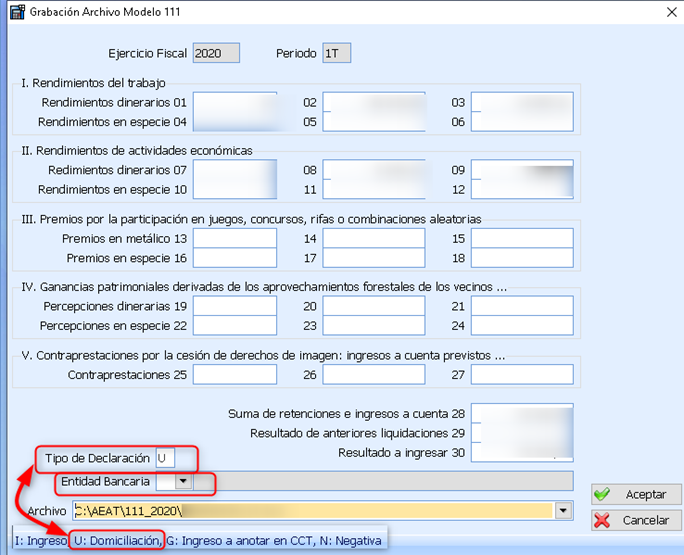
Task: Close the Grabación Archivo Modelo 111 window
Action: tap(669, 12)
